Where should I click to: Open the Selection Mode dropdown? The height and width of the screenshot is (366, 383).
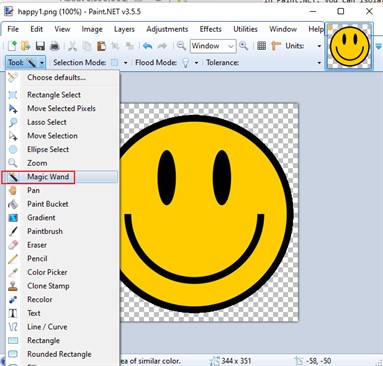[126, 63]
